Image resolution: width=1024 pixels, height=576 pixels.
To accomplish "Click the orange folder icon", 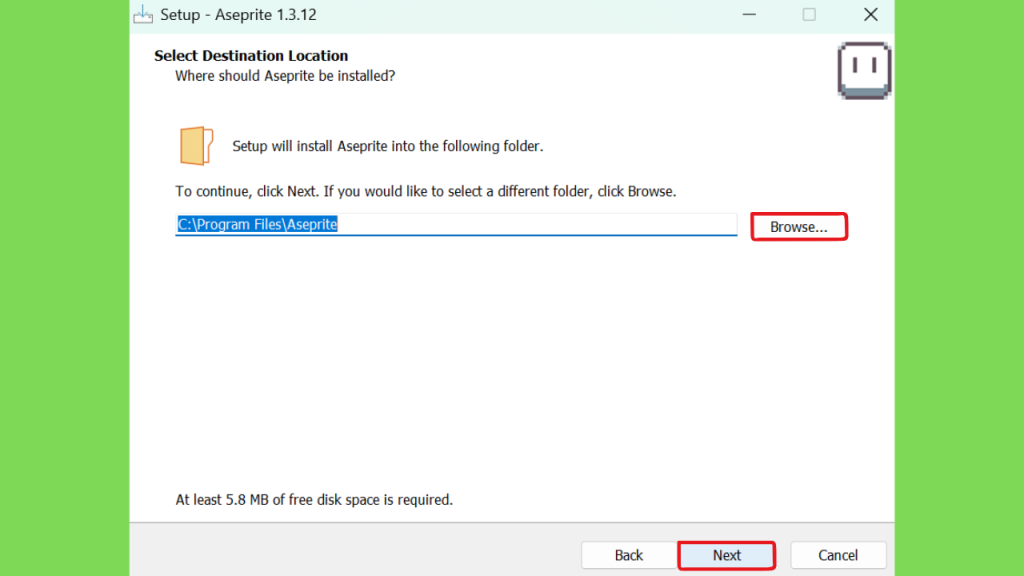I will (x=196, y=146).
